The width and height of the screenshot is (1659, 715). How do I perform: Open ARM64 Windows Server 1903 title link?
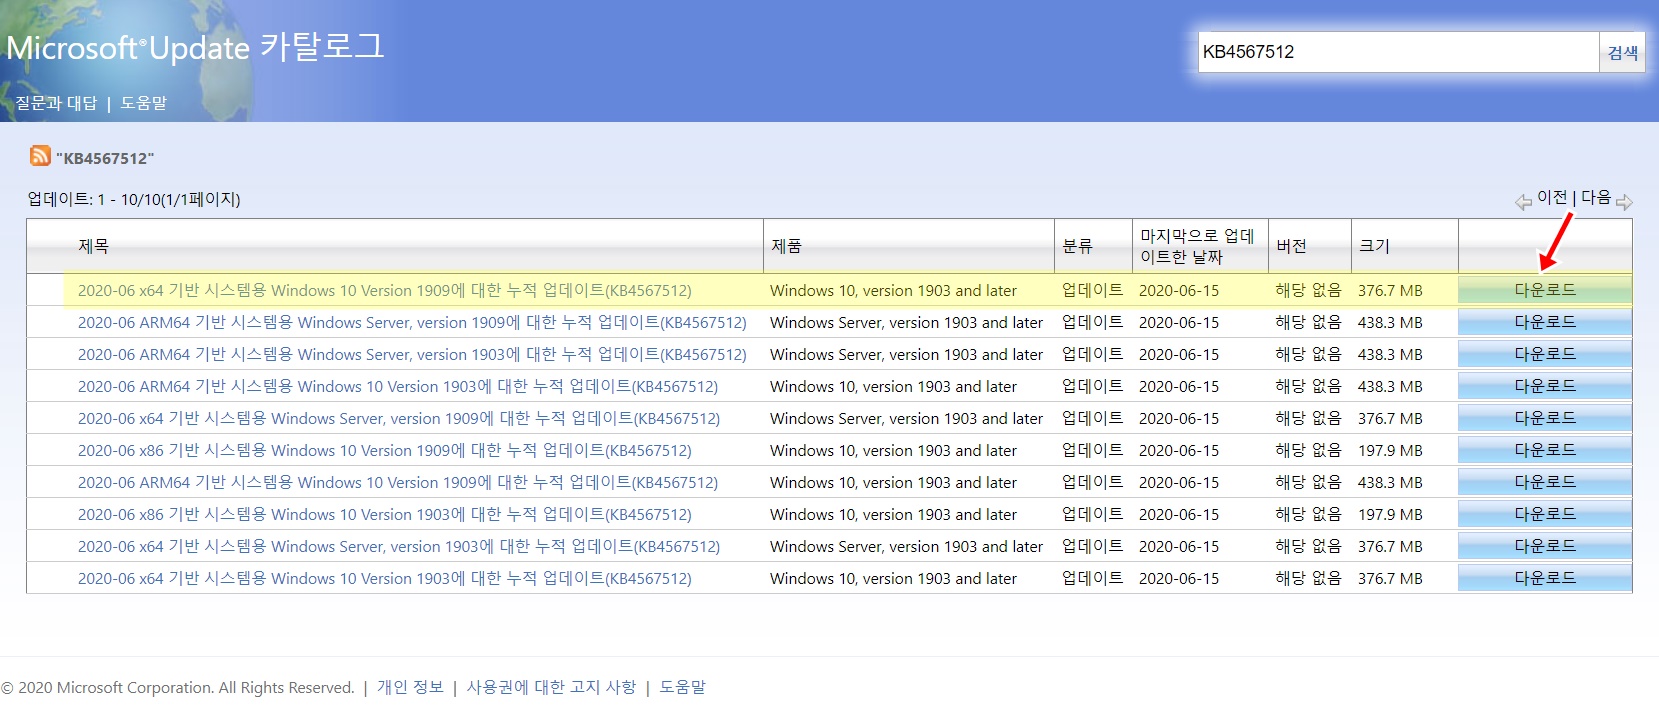click(x=412, y=354)
